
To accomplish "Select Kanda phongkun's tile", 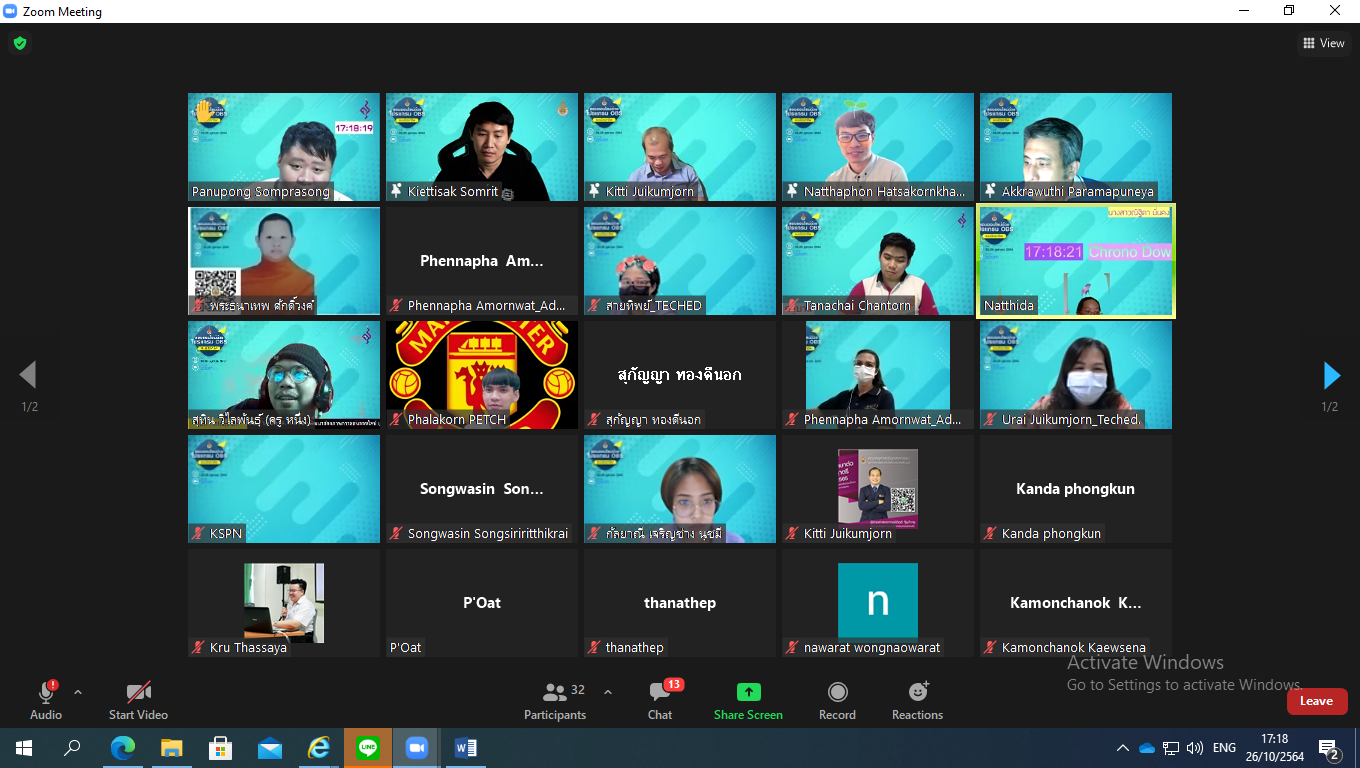I will point(1076,489).
